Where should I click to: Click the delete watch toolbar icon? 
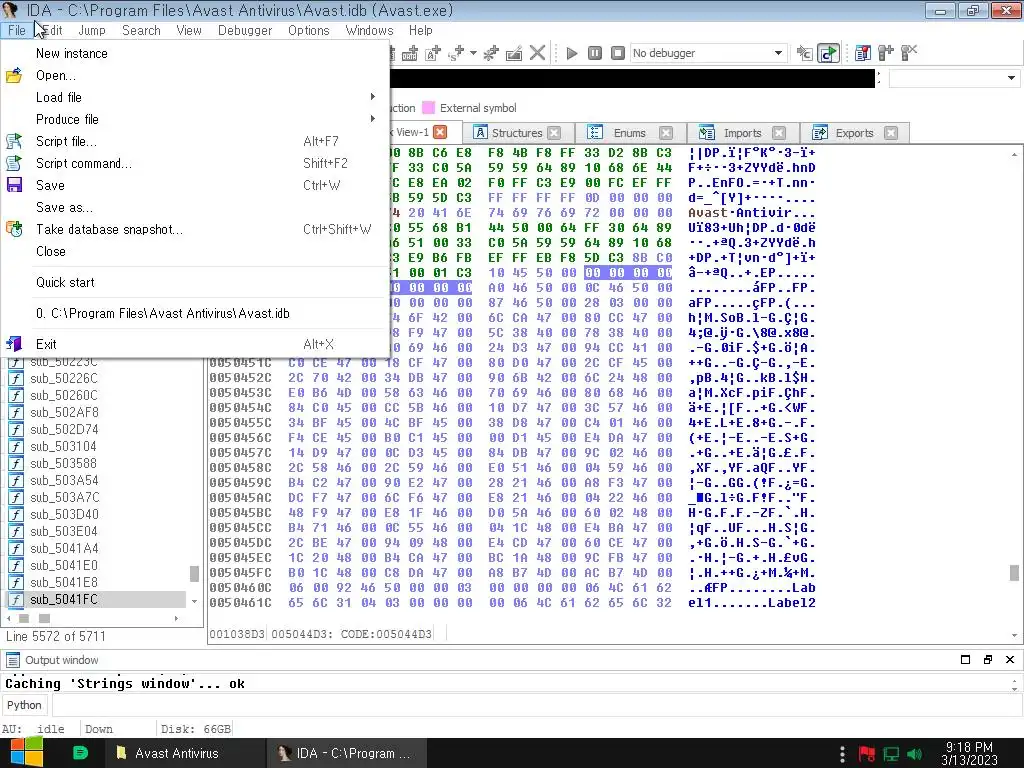pyautogui.click(x=909, y=53)
